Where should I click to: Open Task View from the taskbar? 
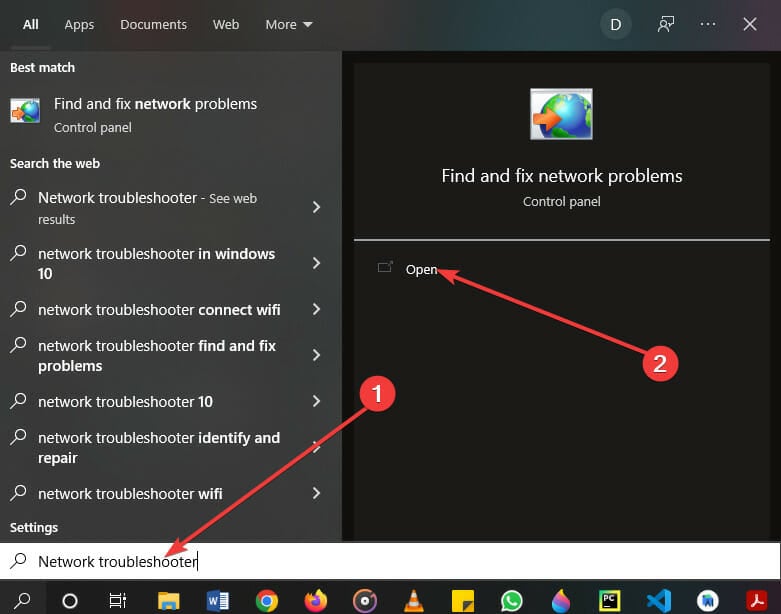[118, 601]
